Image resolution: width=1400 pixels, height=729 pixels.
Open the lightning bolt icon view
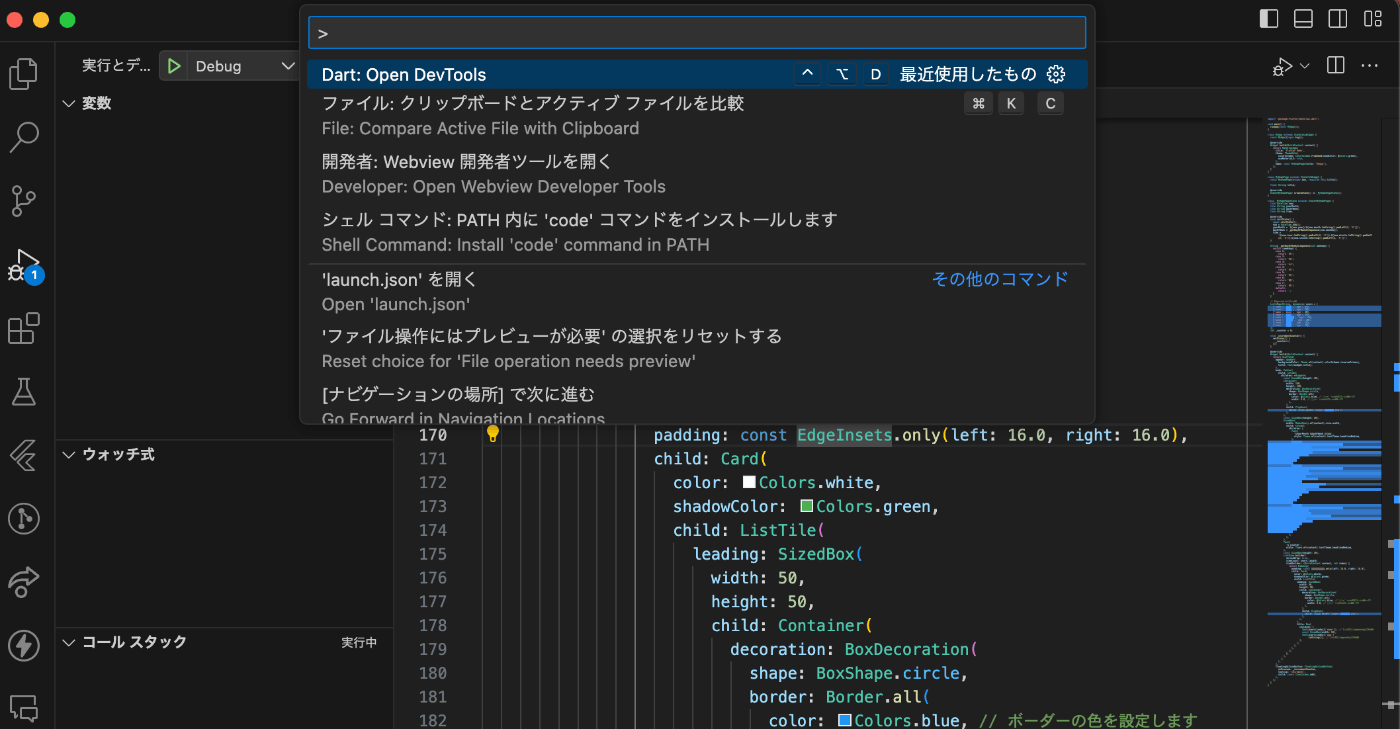coord(24,645)
